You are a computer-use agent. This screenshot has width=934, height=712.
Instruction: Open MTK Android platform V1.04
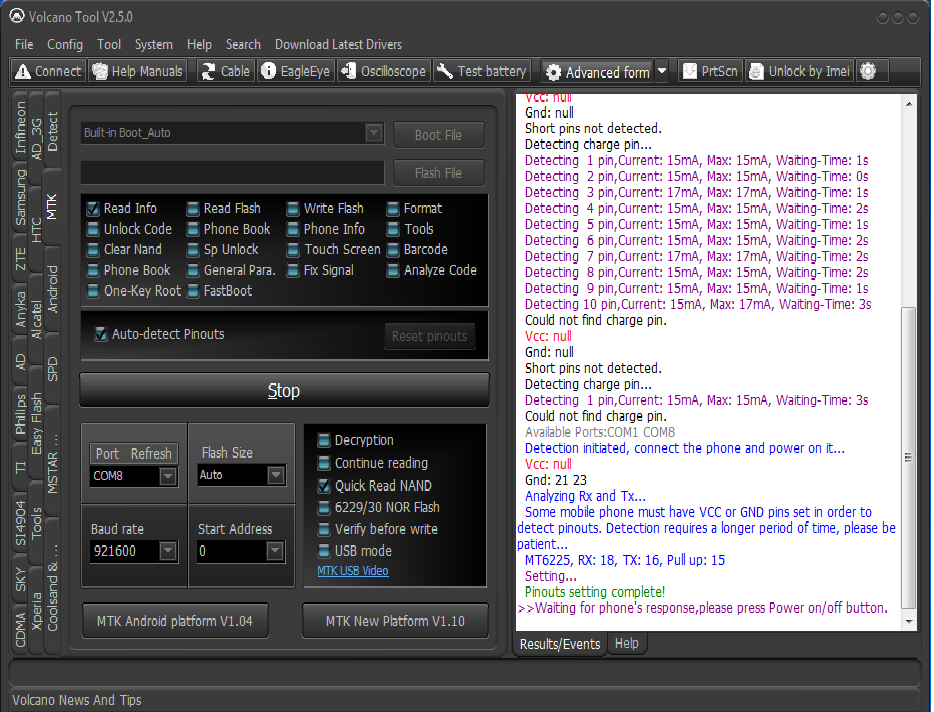pos(175,621)
